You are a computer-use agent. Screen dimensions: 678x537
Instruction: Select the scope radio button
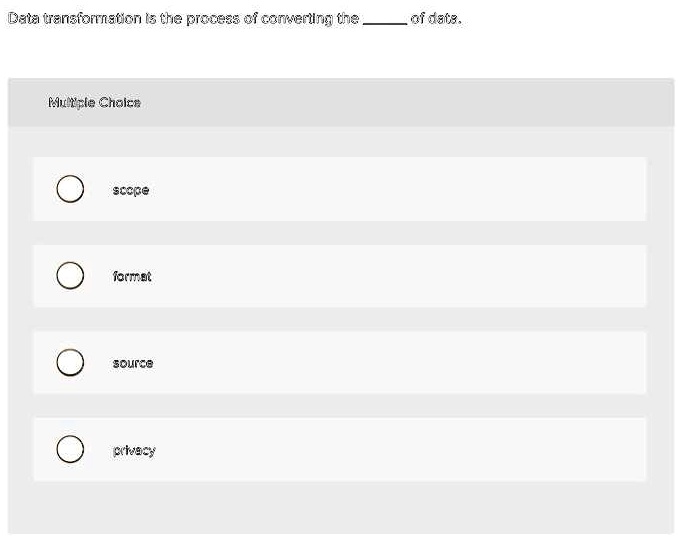point(70,189)
